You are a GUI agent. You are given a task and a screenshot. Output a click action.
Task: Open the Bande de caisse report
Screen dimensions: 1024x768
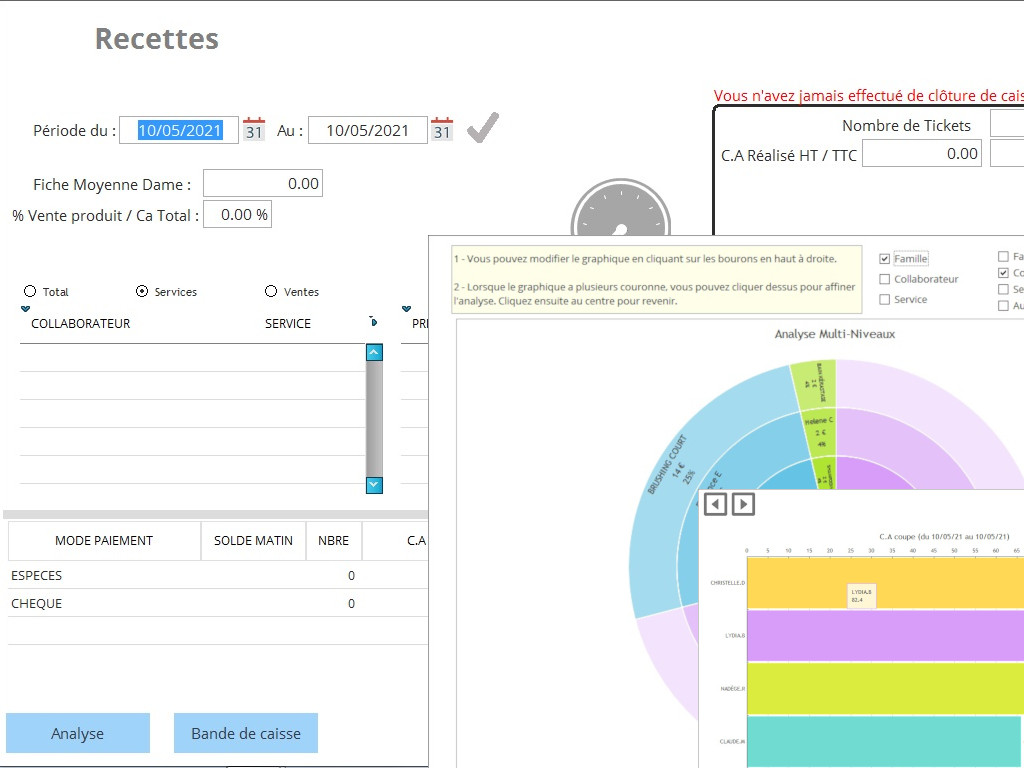(246, 733)
